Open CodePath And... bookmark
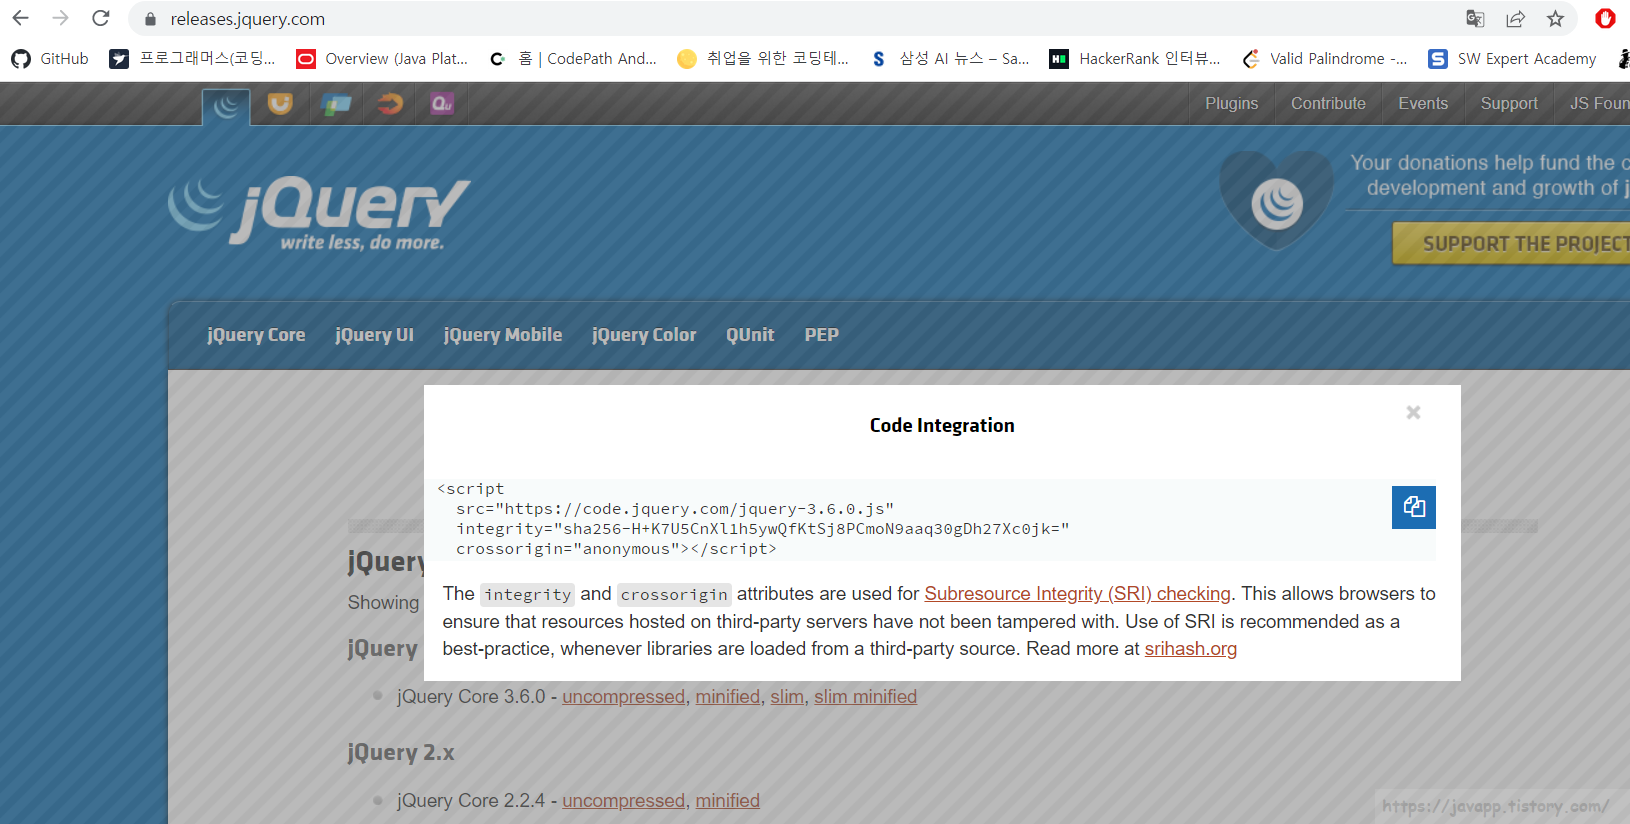 point(573,59)
